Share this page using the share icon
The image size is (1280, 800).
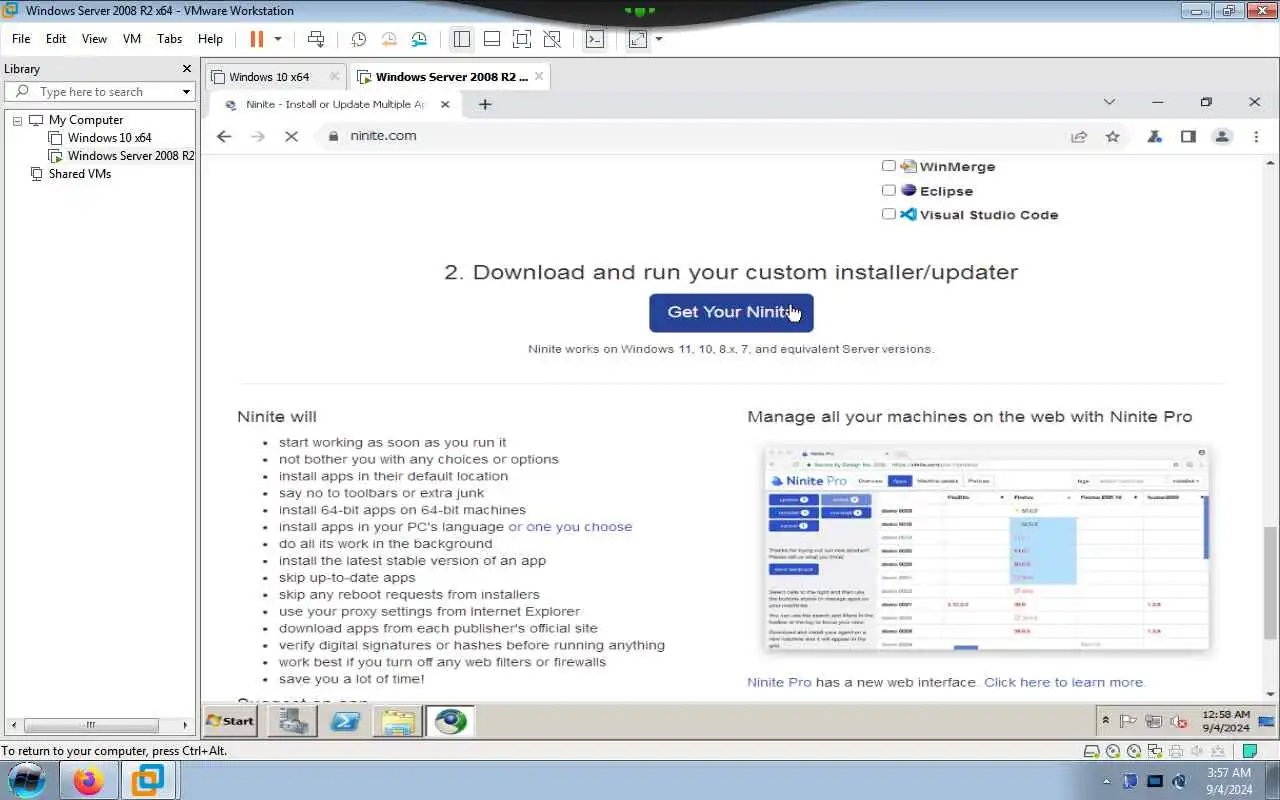pyautogui.click(x=1079, y=137)
